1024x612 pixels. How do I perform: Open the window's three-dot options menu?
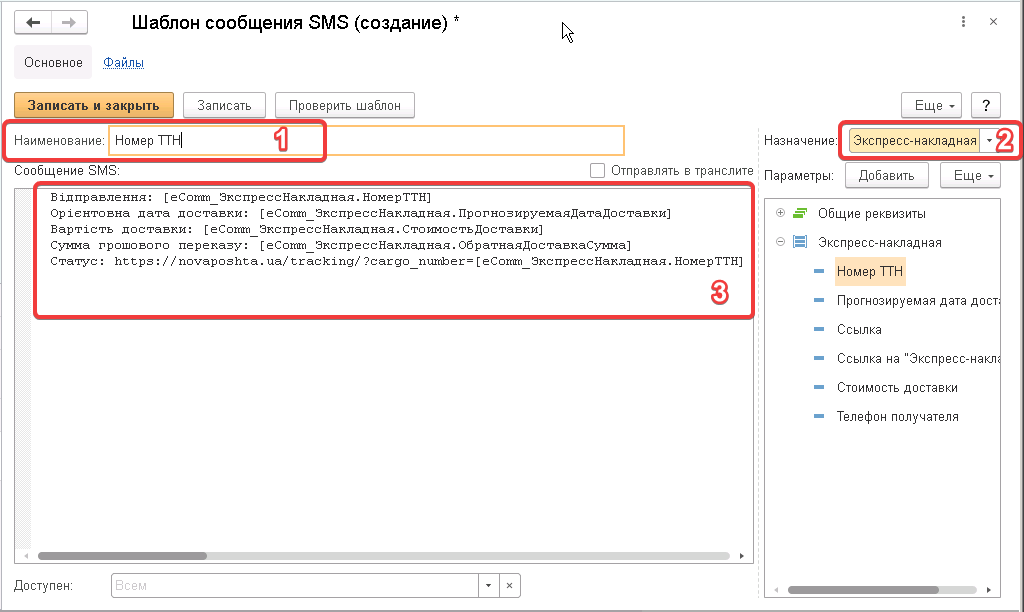click(x=963, y=21)
